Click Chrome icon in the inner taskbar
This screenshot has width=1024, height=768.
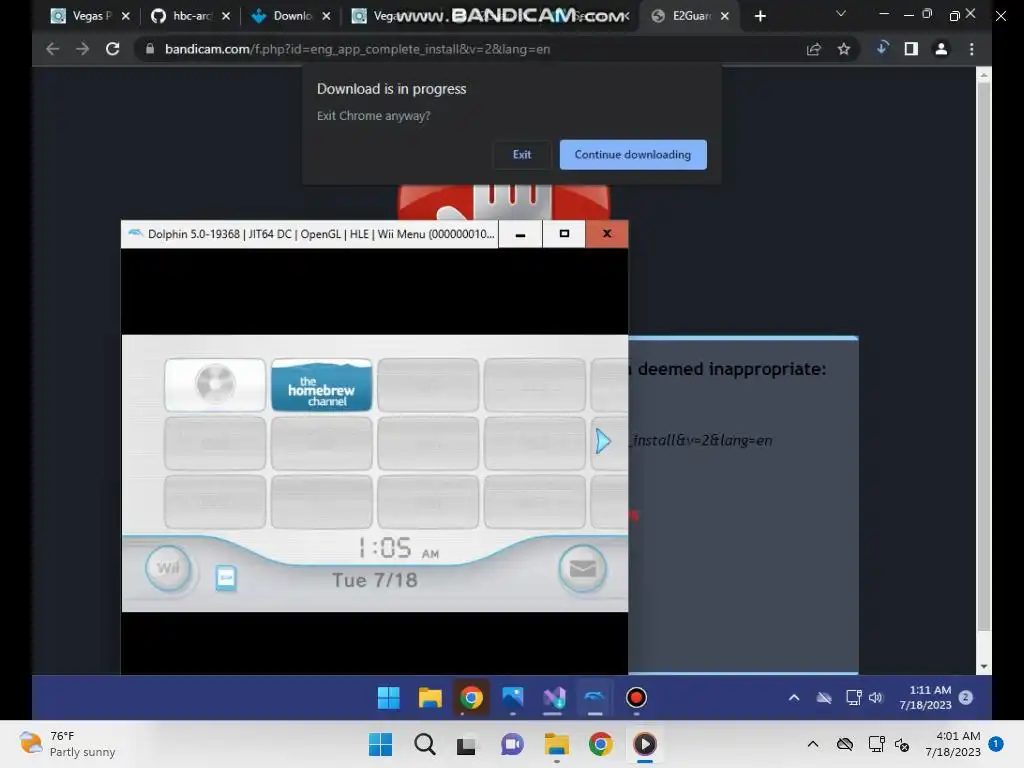[x=471, y=697]
